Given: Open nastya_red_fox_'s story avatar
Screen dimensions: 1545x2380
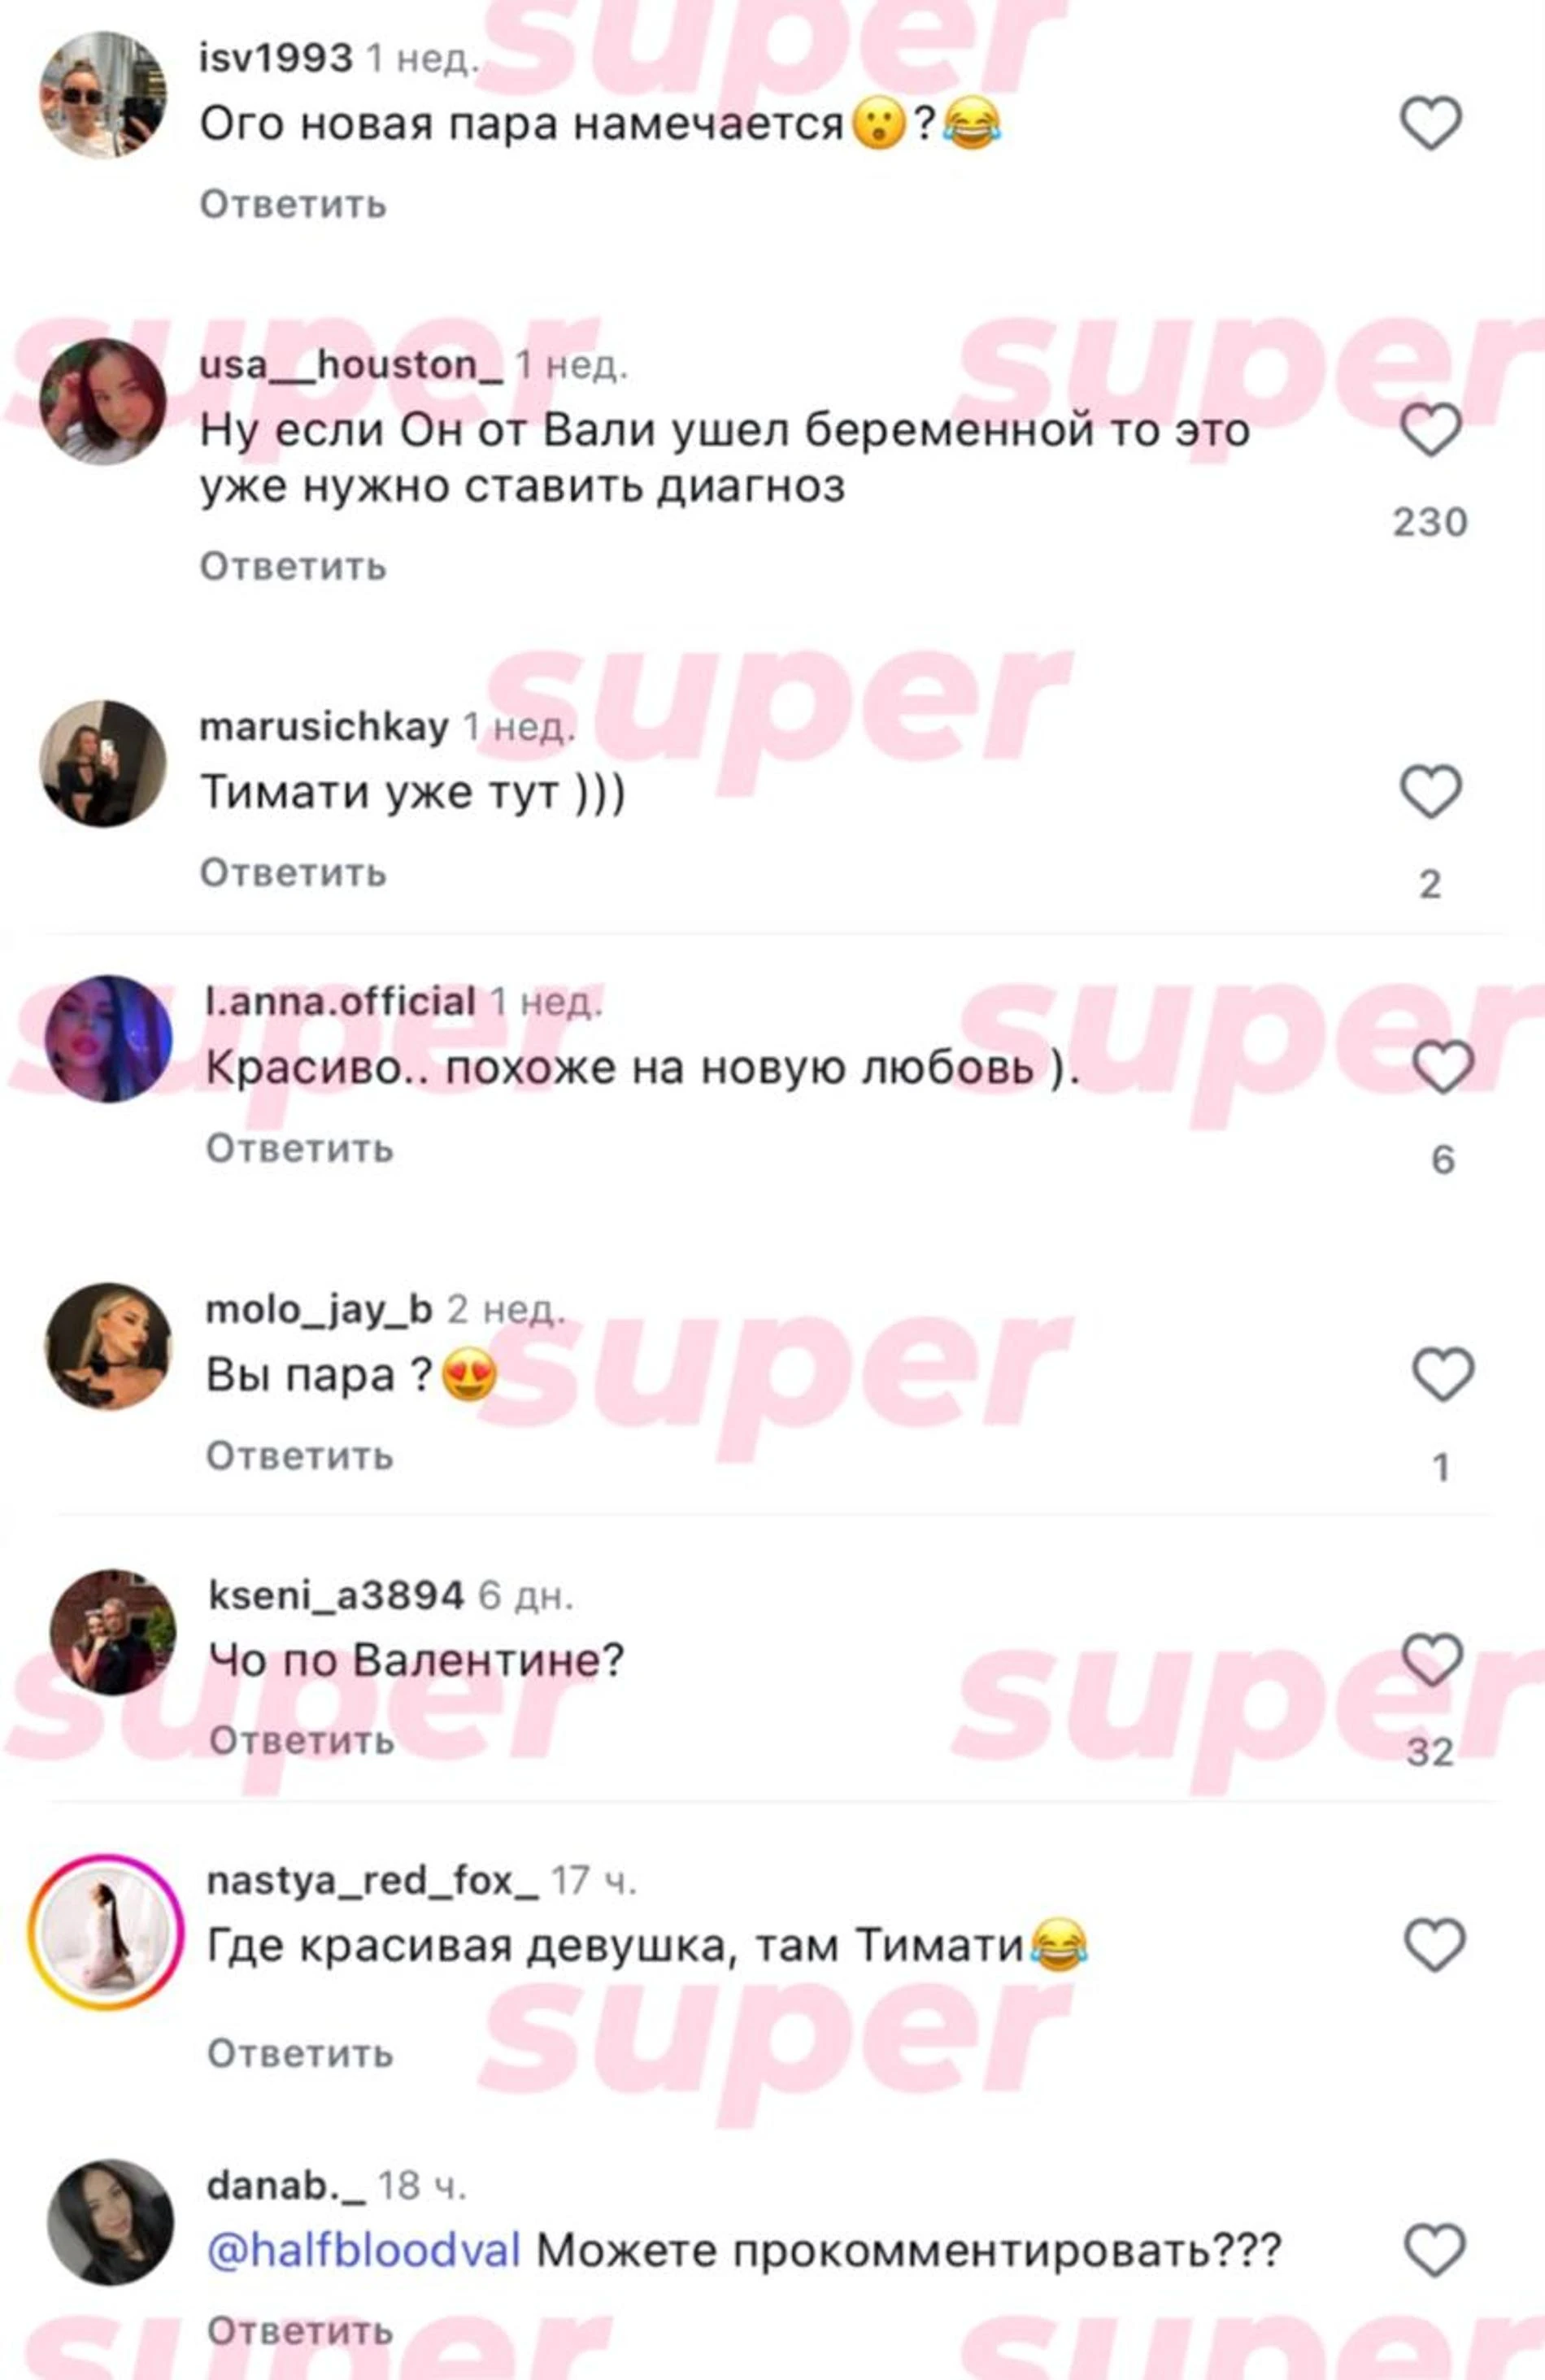Looking at the screenshot, I should 106,1932.
